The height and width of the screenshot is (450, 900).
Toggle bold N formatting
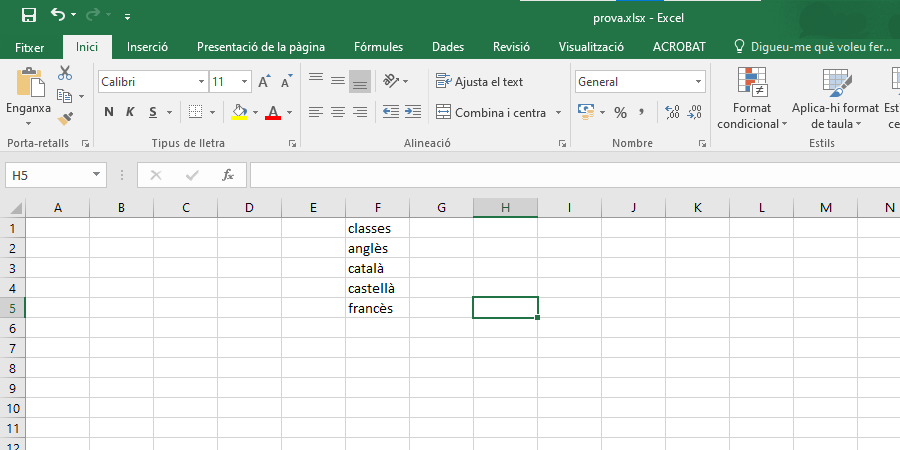coord(109,112)
